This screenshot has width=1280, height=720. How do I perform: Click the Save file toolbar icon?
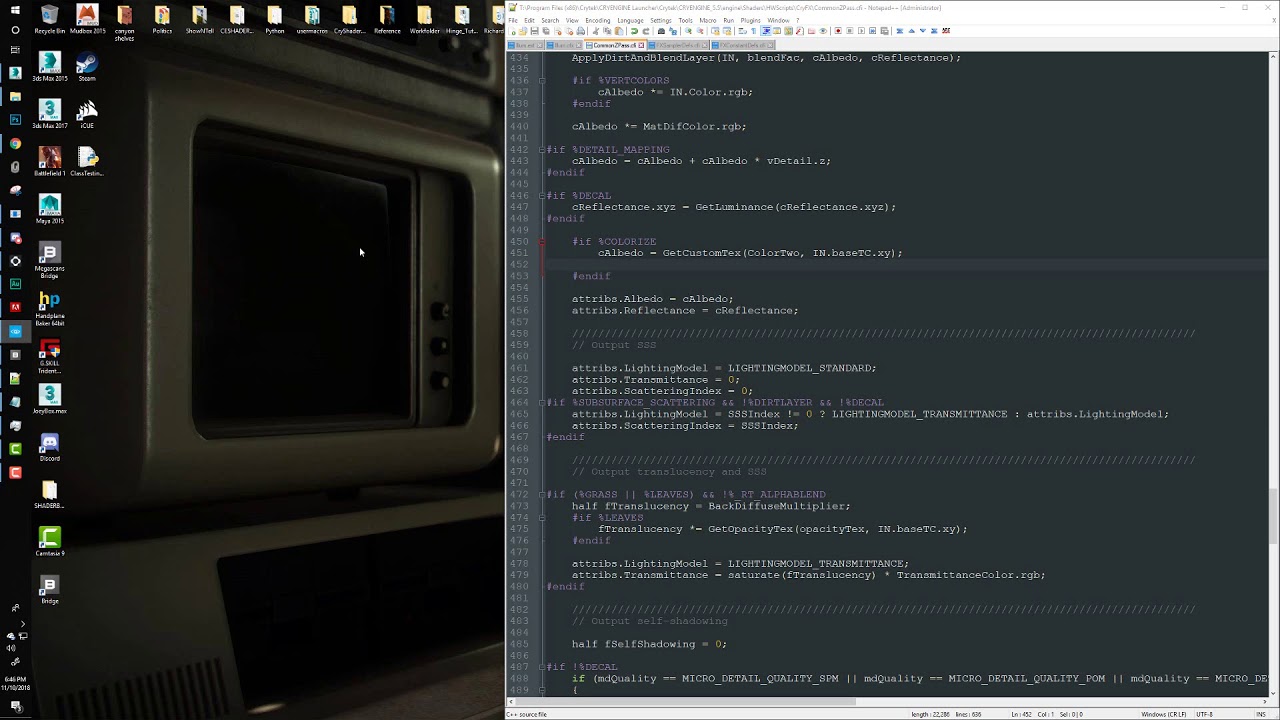point(534,31)
